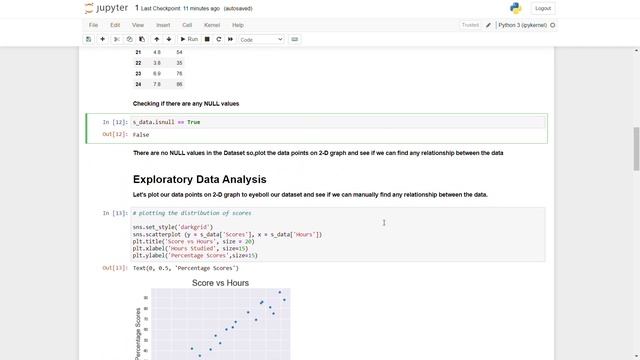Click the Trusted notebook indicator

470,25
